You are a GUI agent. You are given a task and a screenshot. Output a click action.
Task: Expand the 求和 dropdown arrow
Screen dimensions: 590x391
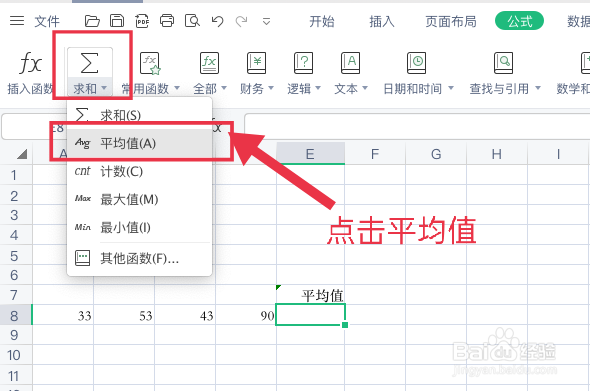pos(104,89)
